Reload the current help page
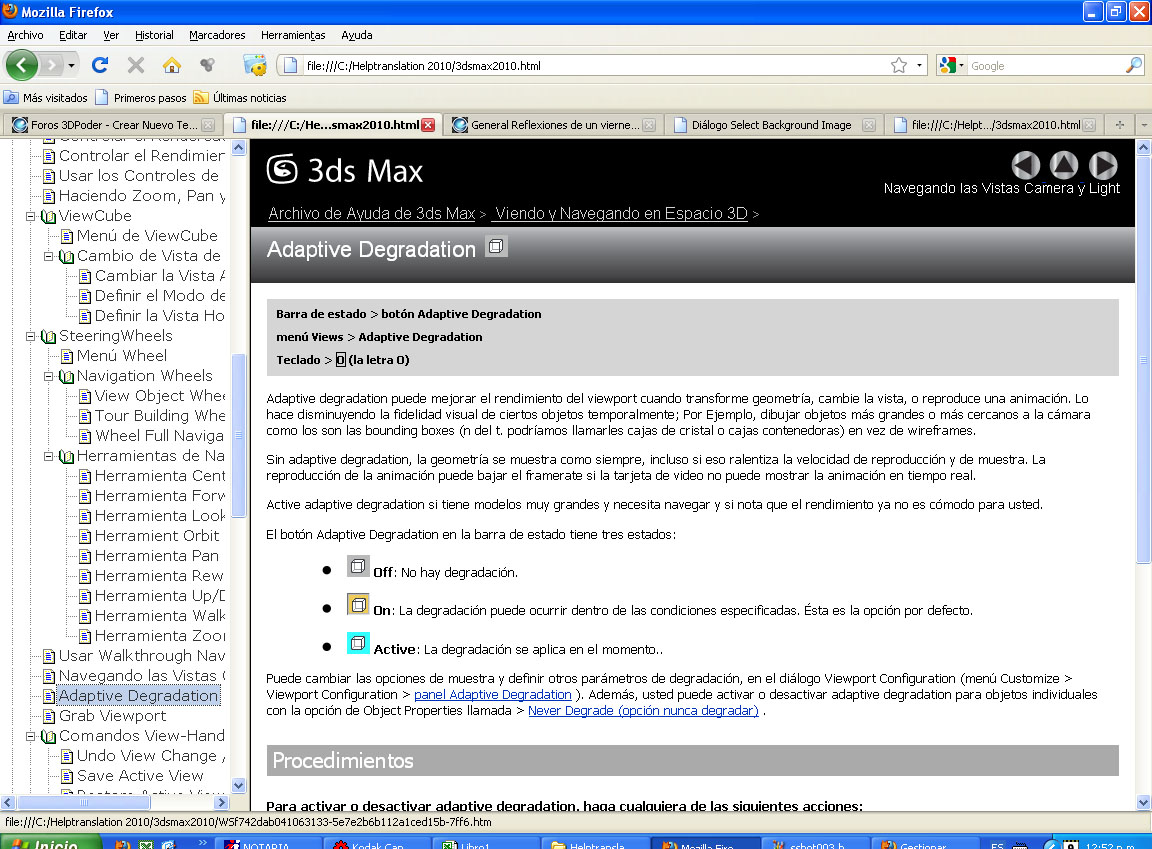This screenshot has height=849, width=1152. point(100,65)
